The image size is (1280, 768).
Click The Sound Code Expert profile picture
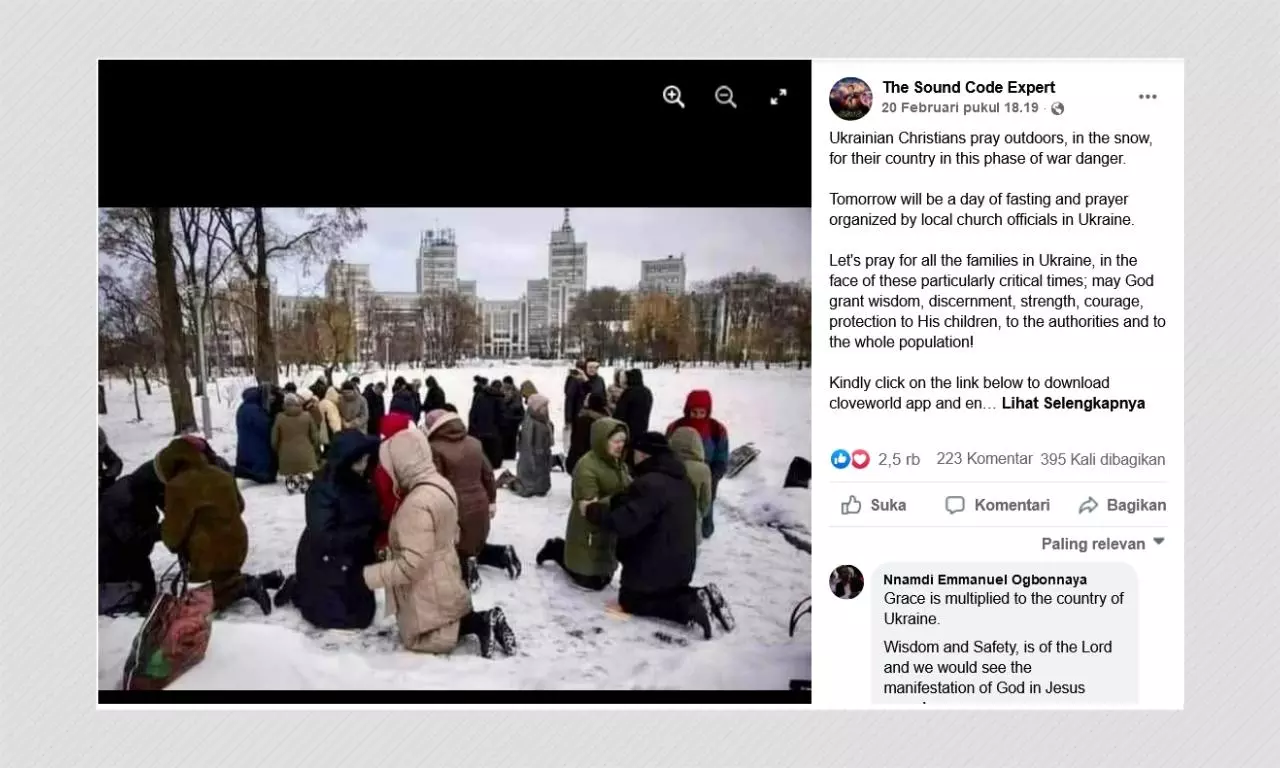pos(851,98)
